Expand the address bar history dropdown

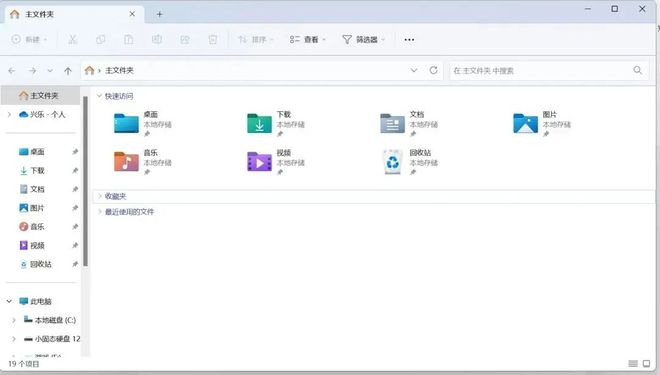coord(414,70)
